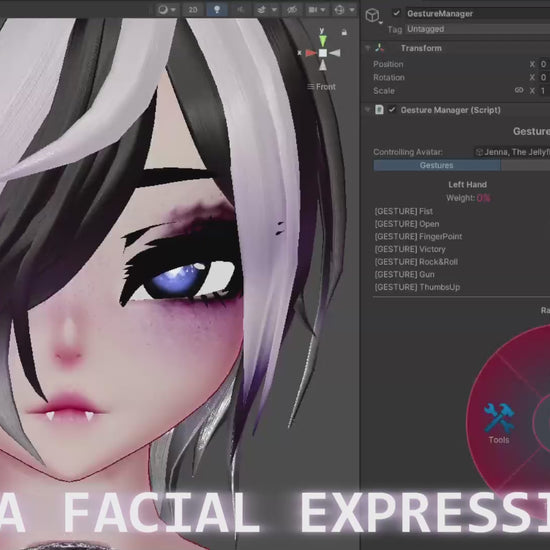Click the Transform component axes icon
This screenshot has height=550, width=550.
[379, 48]
